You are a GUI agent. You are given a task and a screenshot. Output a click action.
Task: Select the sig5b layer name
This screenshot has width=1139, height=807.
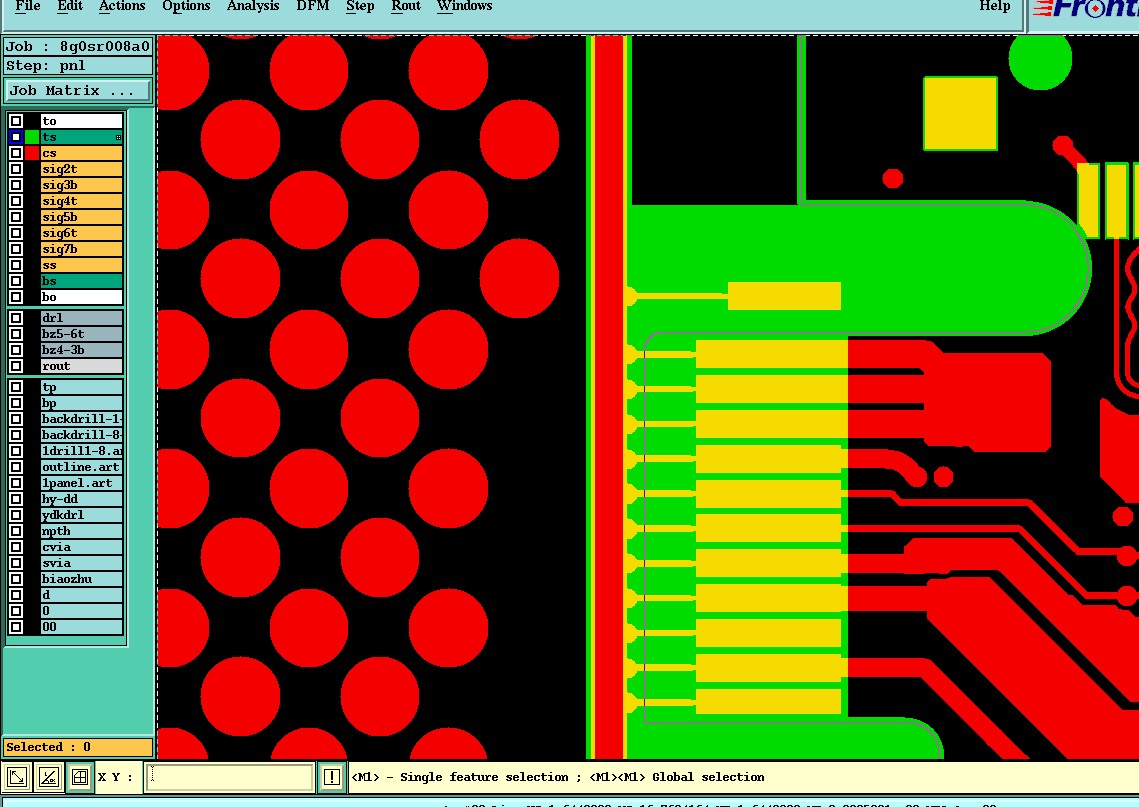(81, 217)
